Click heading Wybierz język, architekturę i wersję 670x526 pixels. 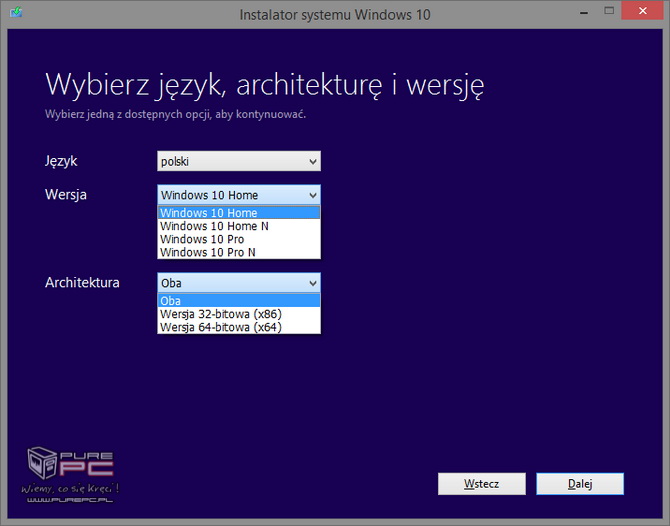tap(264, 85)
